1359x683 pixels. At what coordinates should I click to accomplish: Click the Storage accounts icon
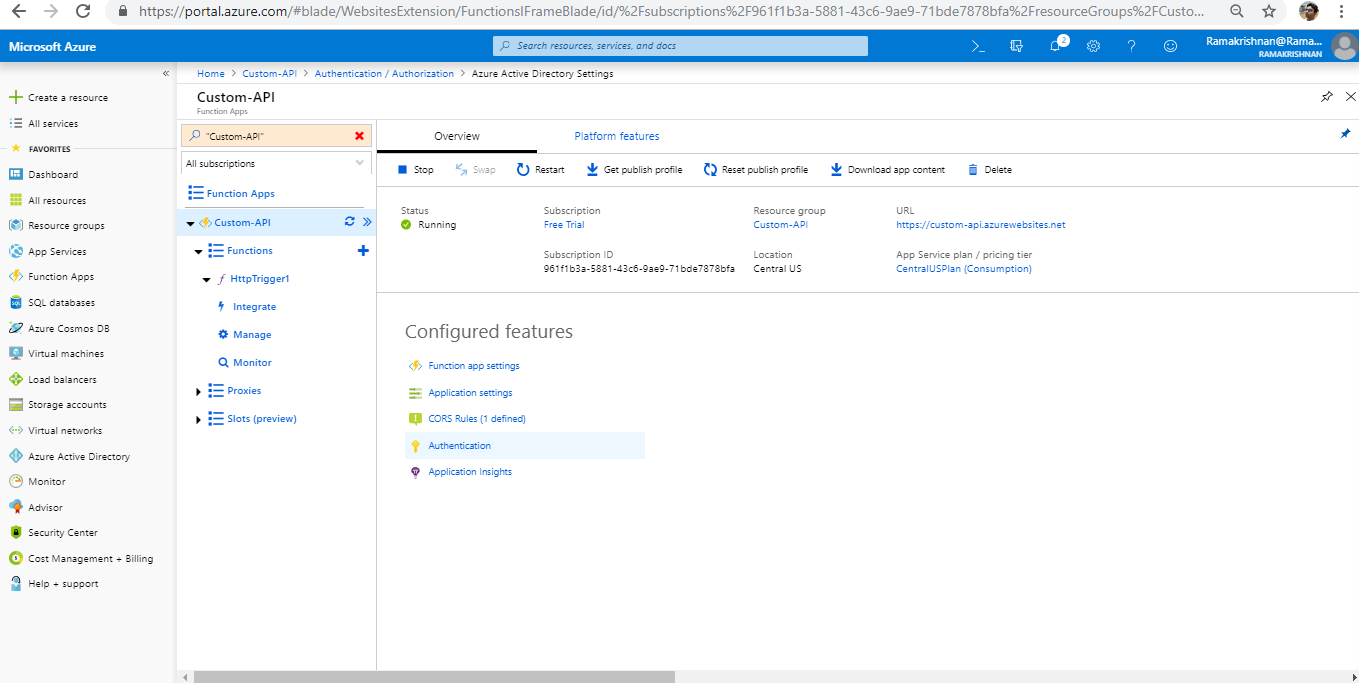point(16,404)
